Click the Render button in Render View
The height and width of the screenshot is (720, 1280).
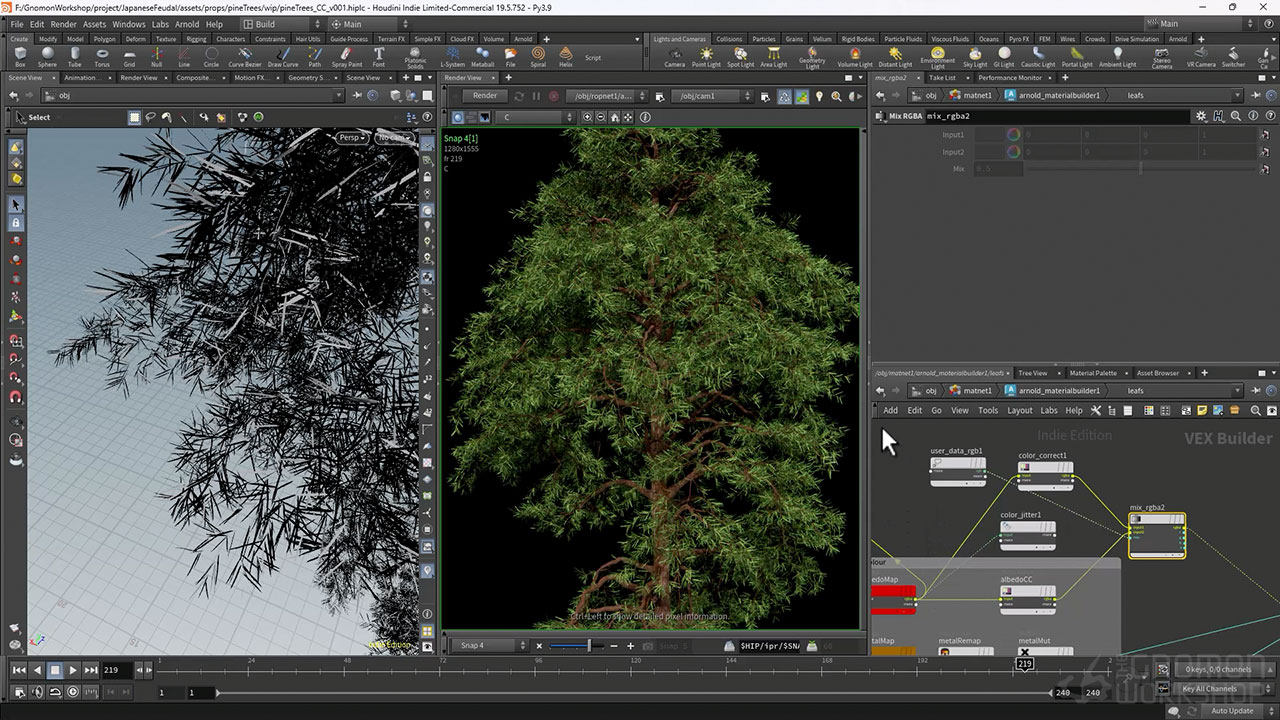[485, 96]
